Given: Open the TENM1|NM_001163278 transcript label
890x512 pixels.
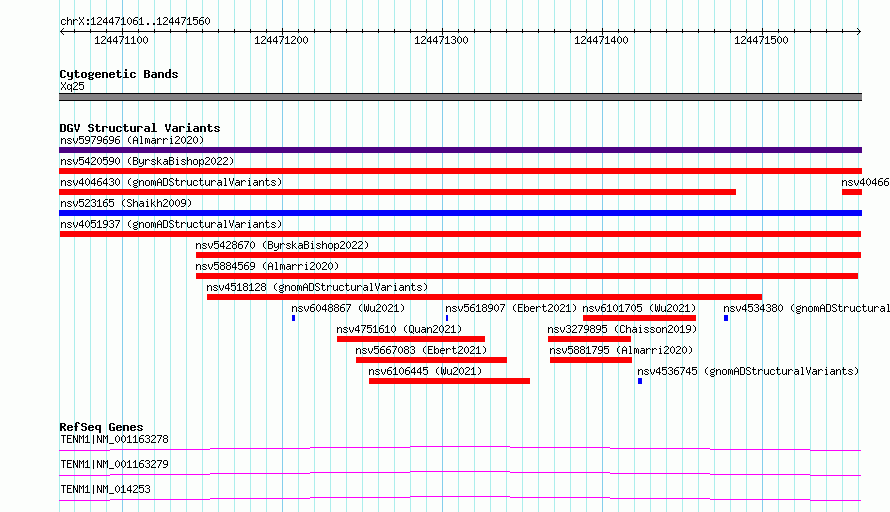Looking at the screenshot, I should (114, 439).
